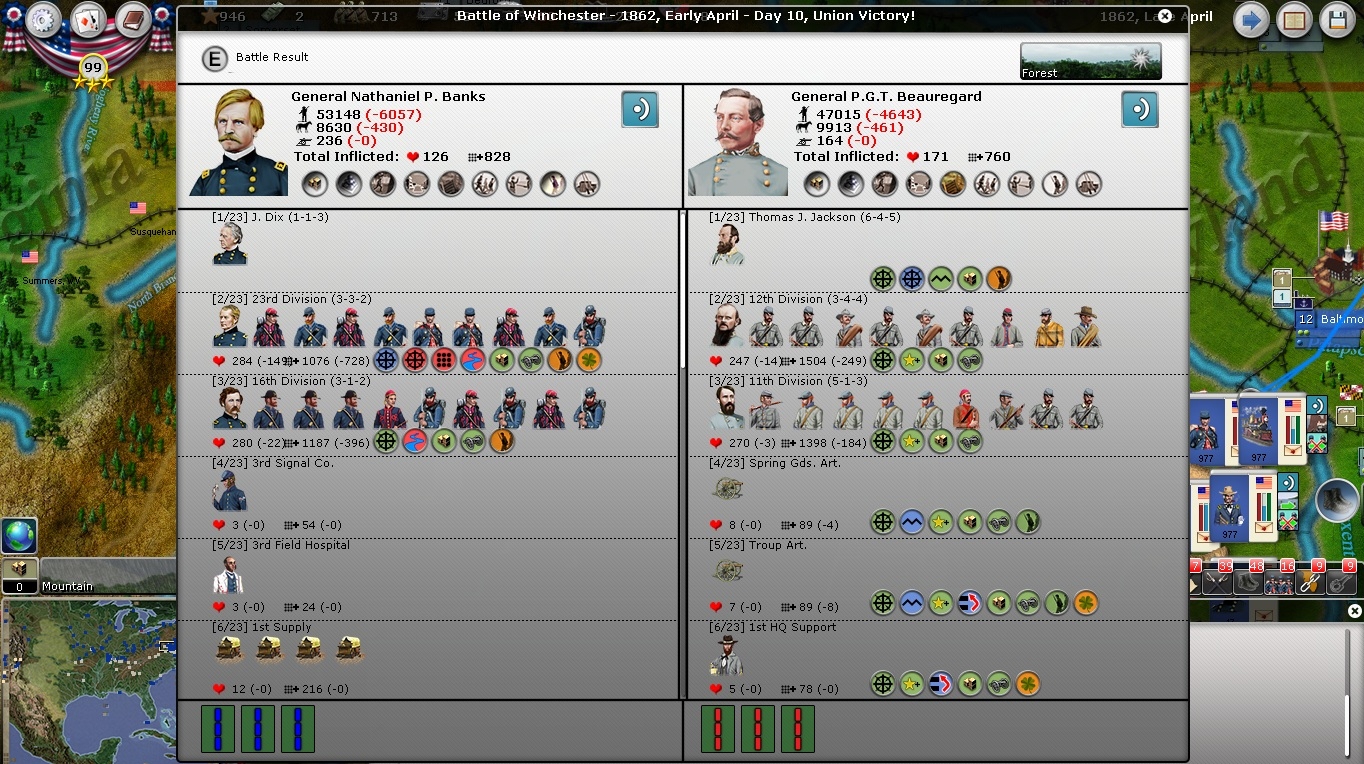Click the blue arrow end turn button
Viewport: 1364px width, 764px height.
click(1250, 20)
